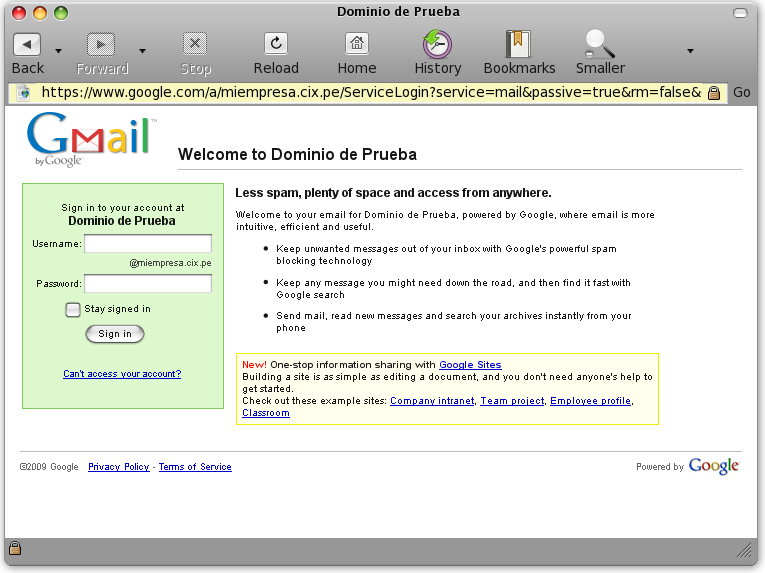Image resolution: width=765 pixels, height=573 pixels.
Task: Open the Company intranet example link
Action: pyautogui.click(x=432, y=401)
